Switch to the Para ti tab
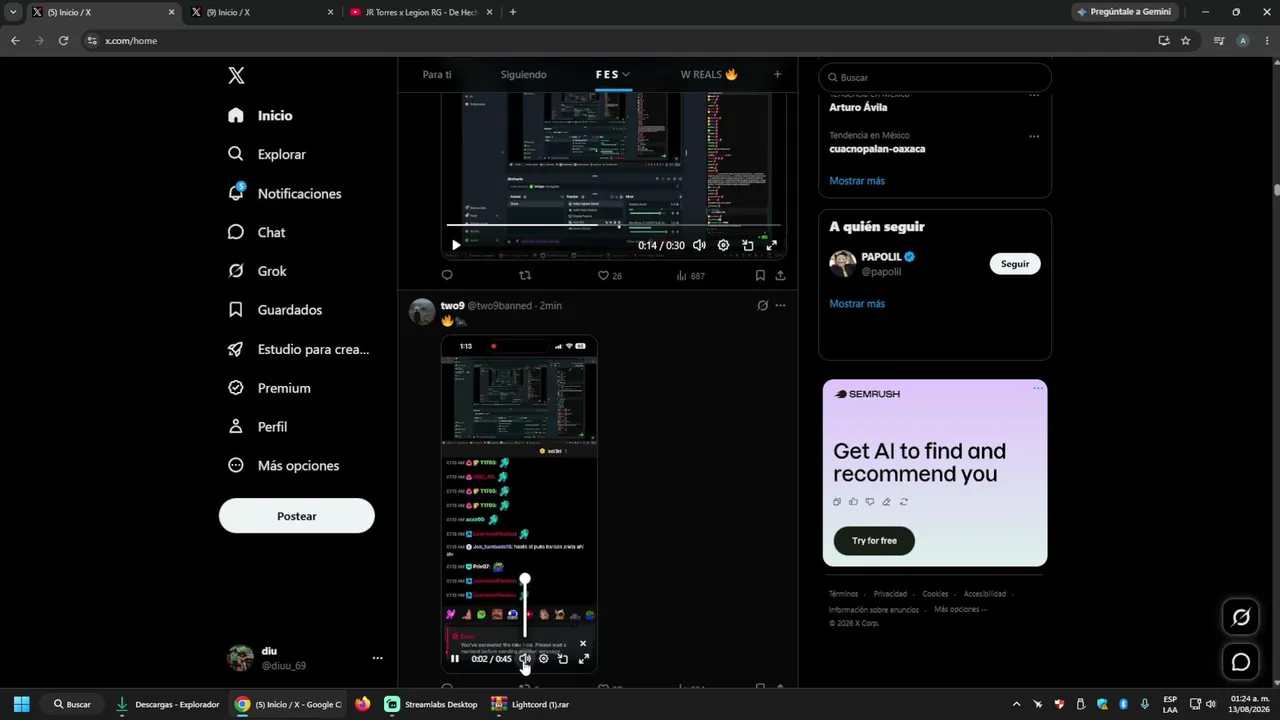 click(x=437, y=74)
